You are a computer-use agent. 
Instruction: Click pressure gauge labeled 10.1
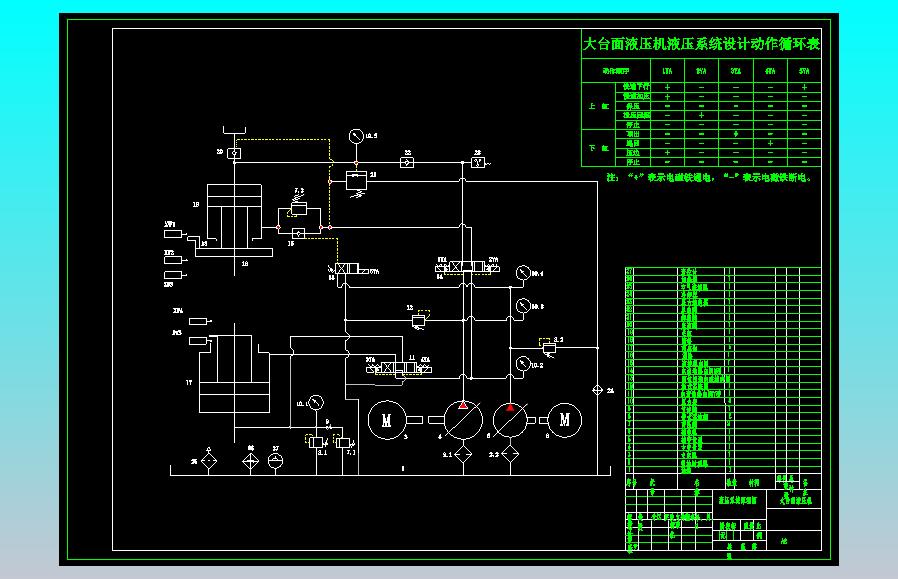pos(316,402)
